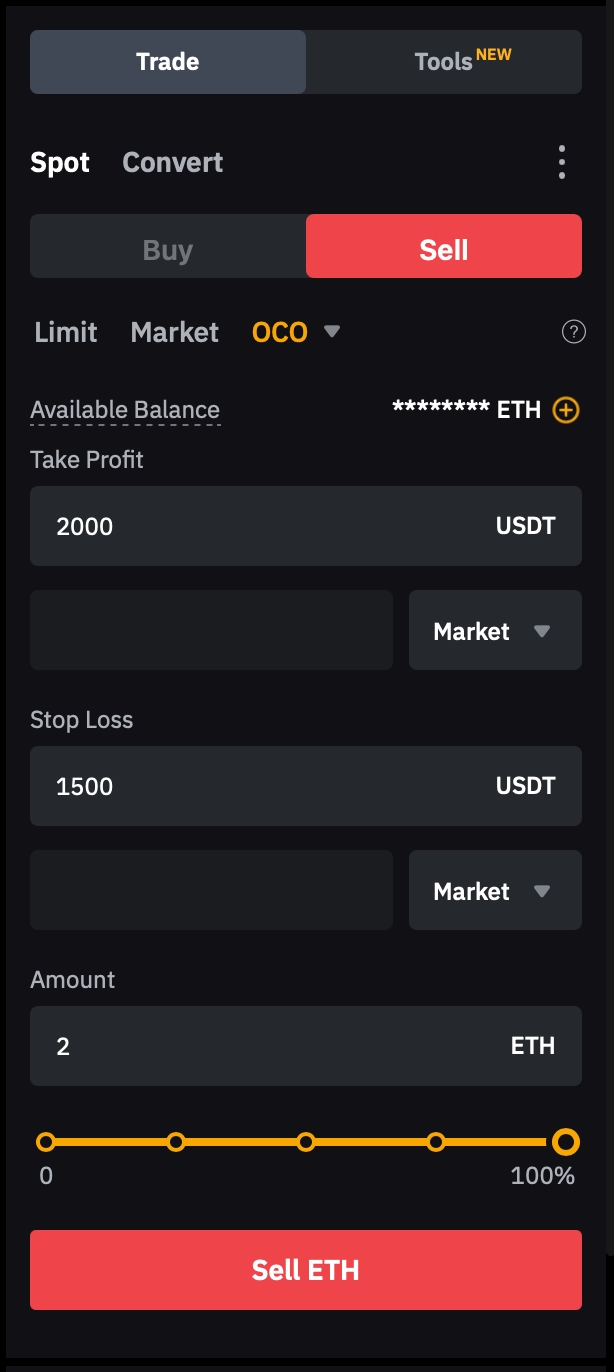Open the Stop Loss Market dropdown
614x1372 pixels.
[494, 891]
